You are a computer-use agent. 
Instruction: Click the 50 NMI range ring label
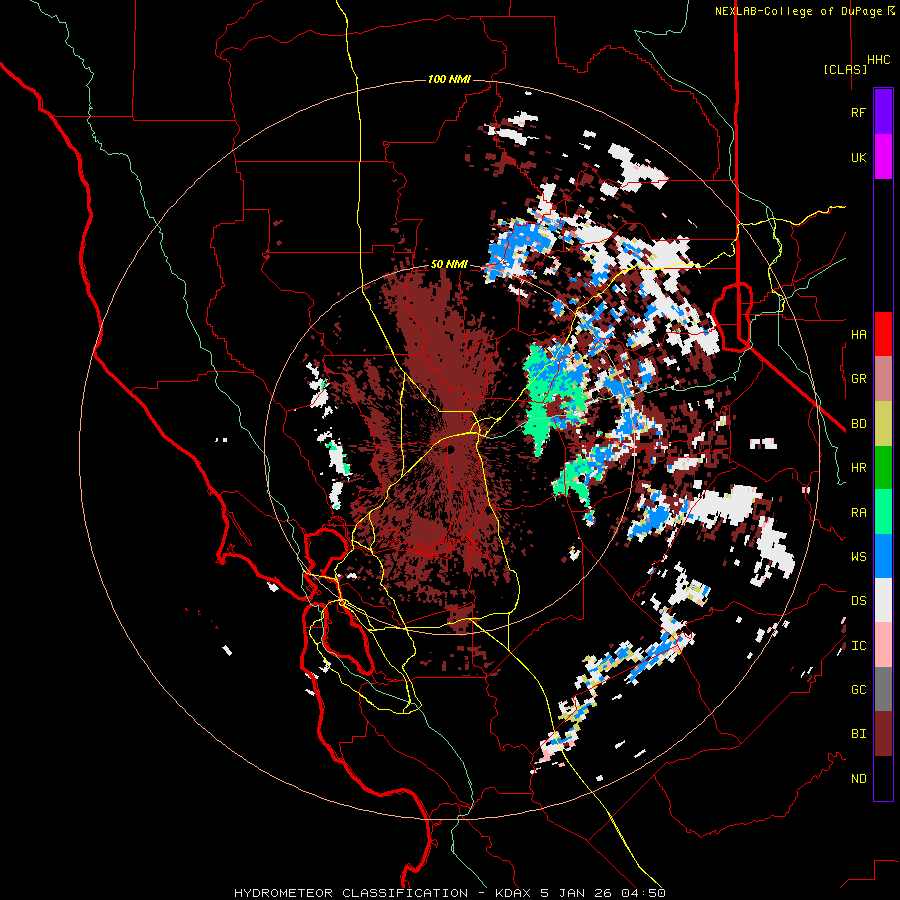click(x=449, y=265)
